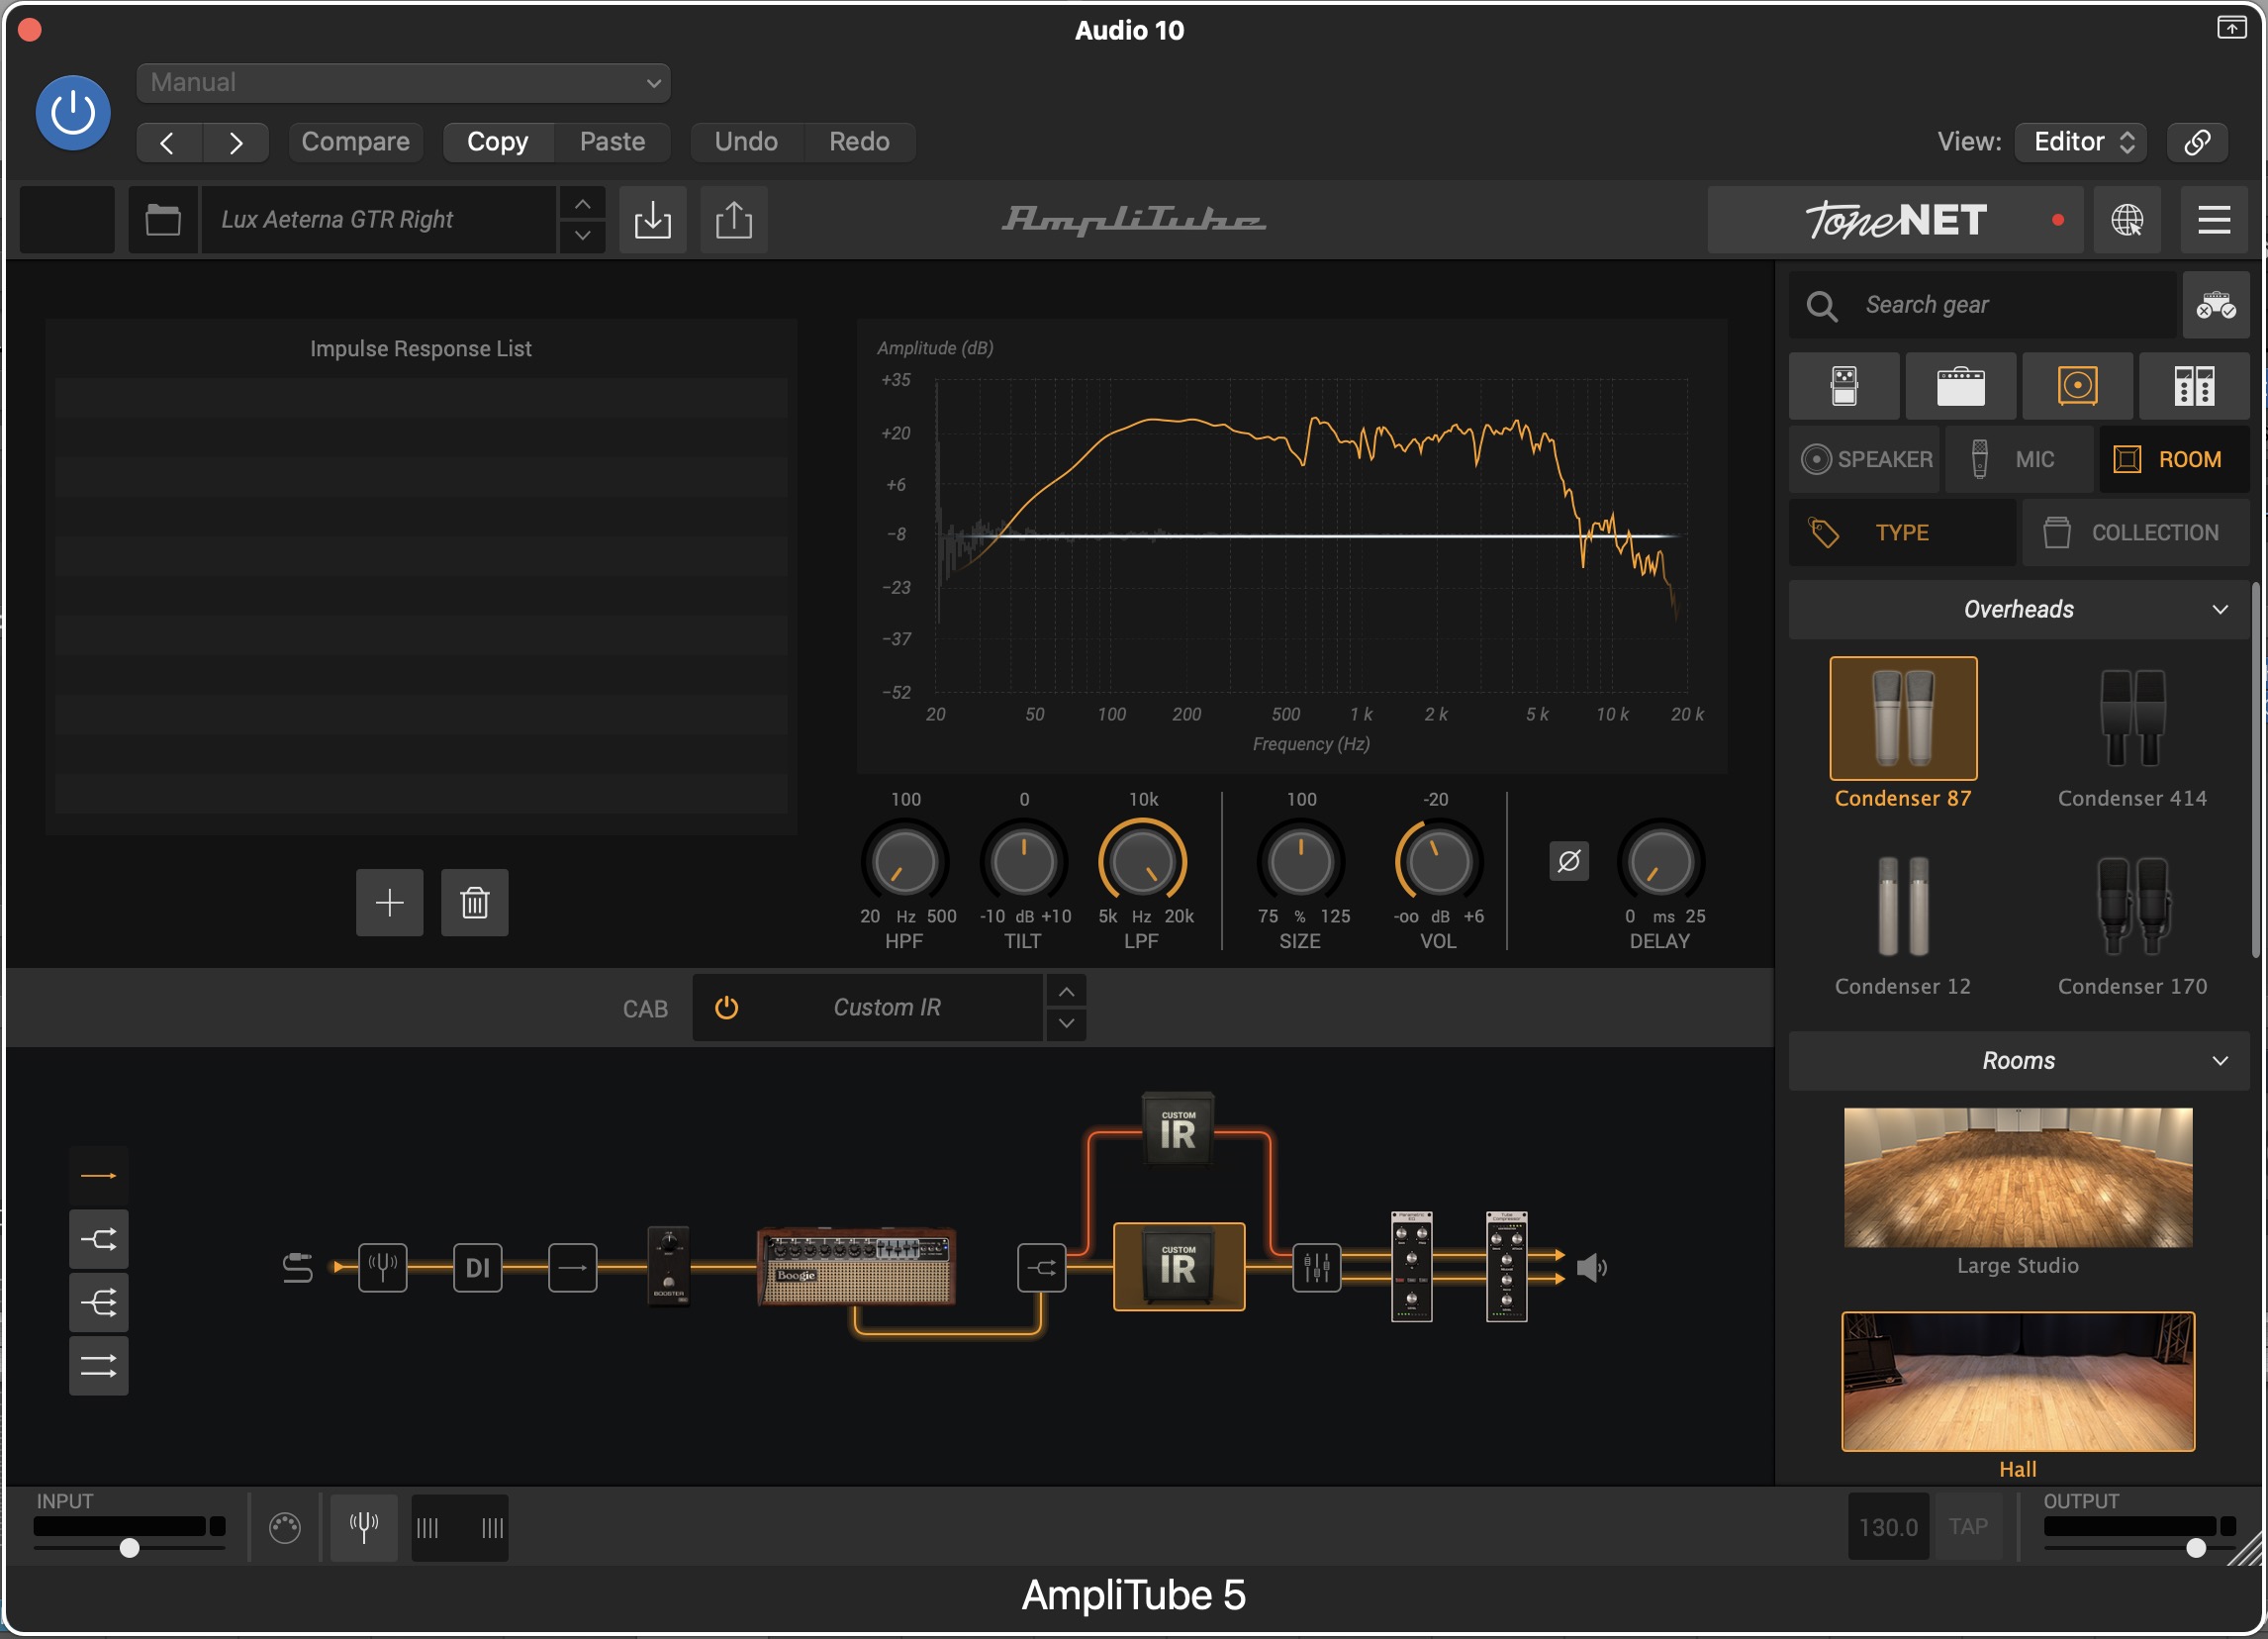The width and height of the screenshot is (2268, 1639).
Task: Toggle the plugin power bypass button
Action: pos(73,113)
